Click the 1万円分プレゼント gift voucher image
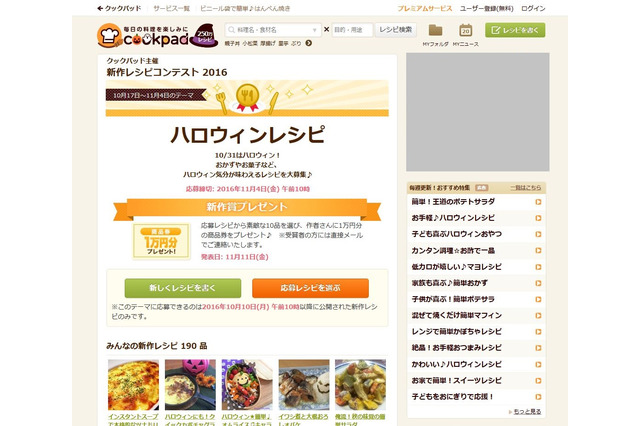This screenshot has height=426, width=640. (162, 241)
